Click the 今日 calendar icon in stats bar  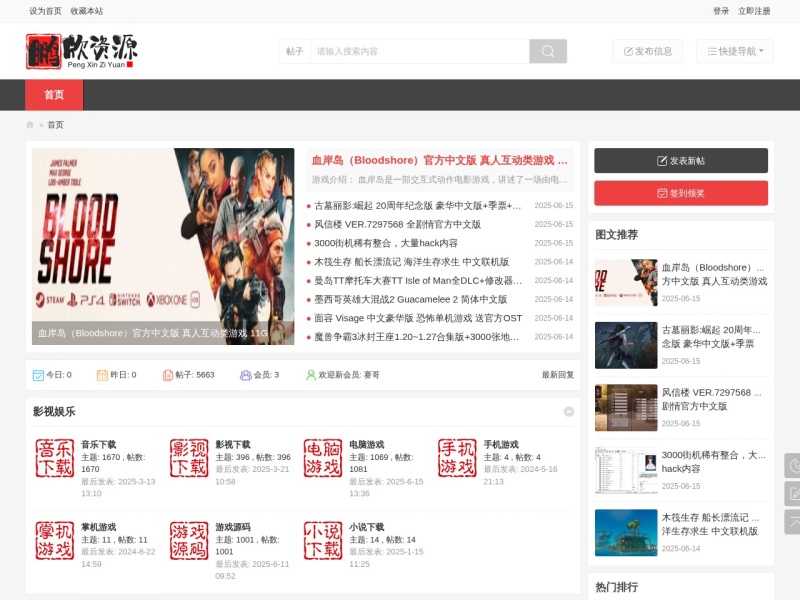click(x=38, y=376)
